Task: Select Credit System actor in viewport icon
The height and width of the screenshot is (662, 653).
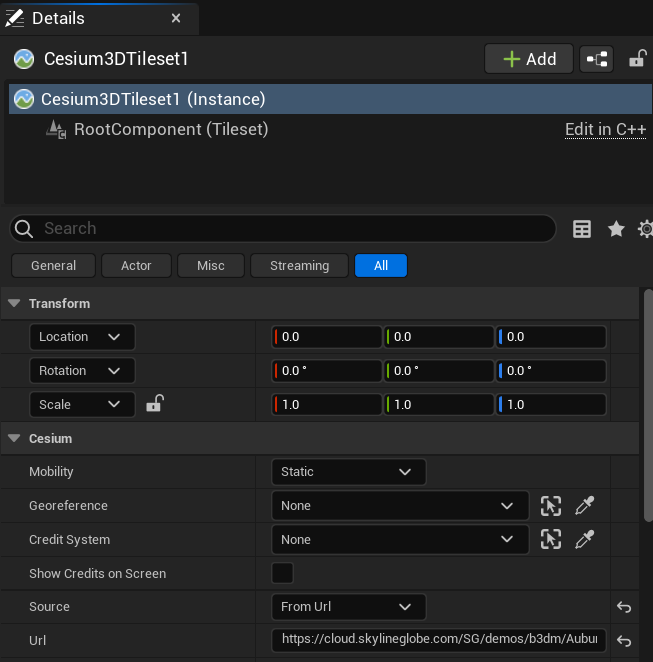Action: coord(551,540)
